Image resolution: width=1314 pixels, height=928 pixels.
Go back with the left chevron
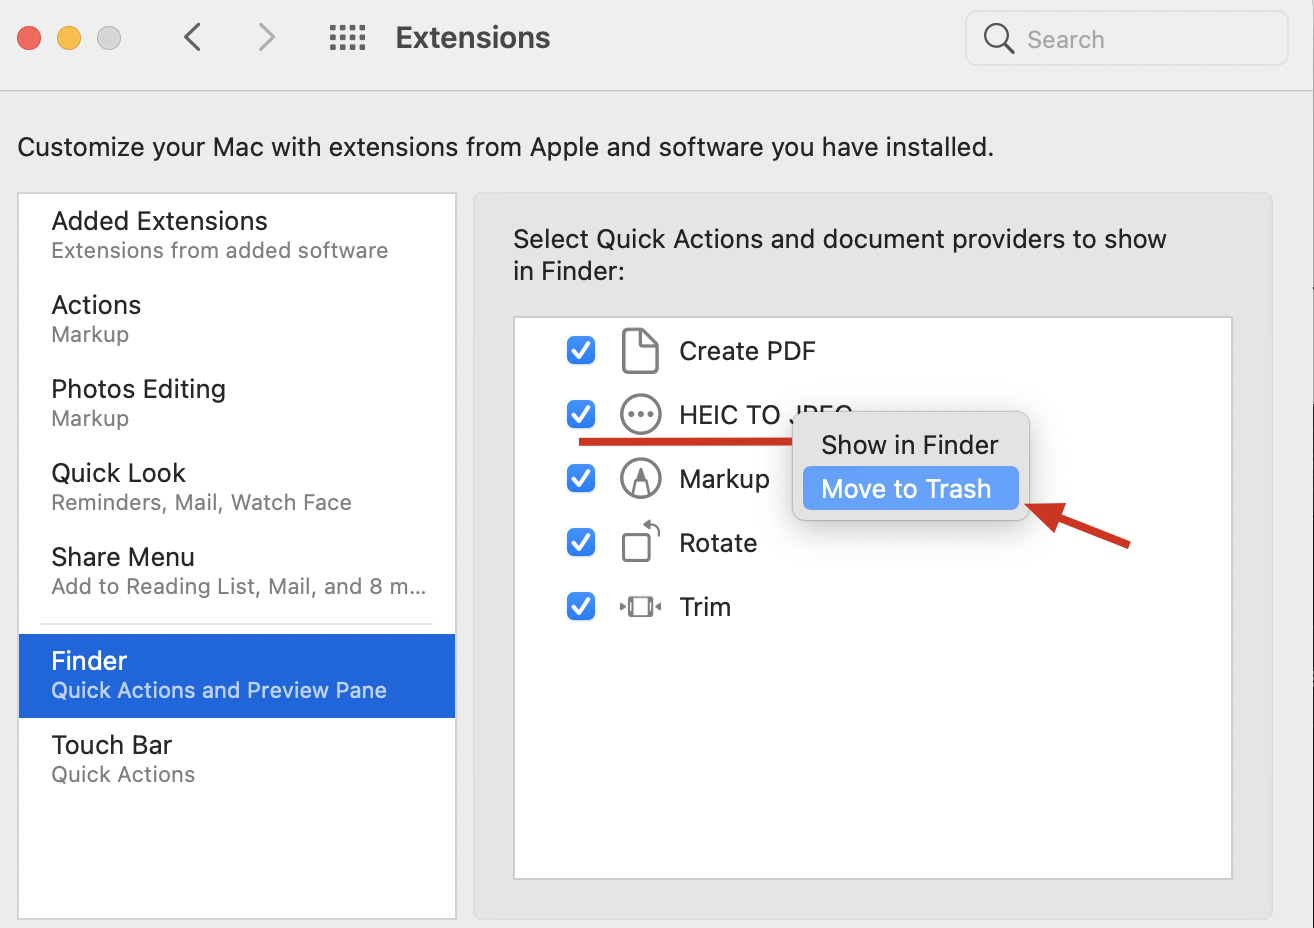(193, 38)
